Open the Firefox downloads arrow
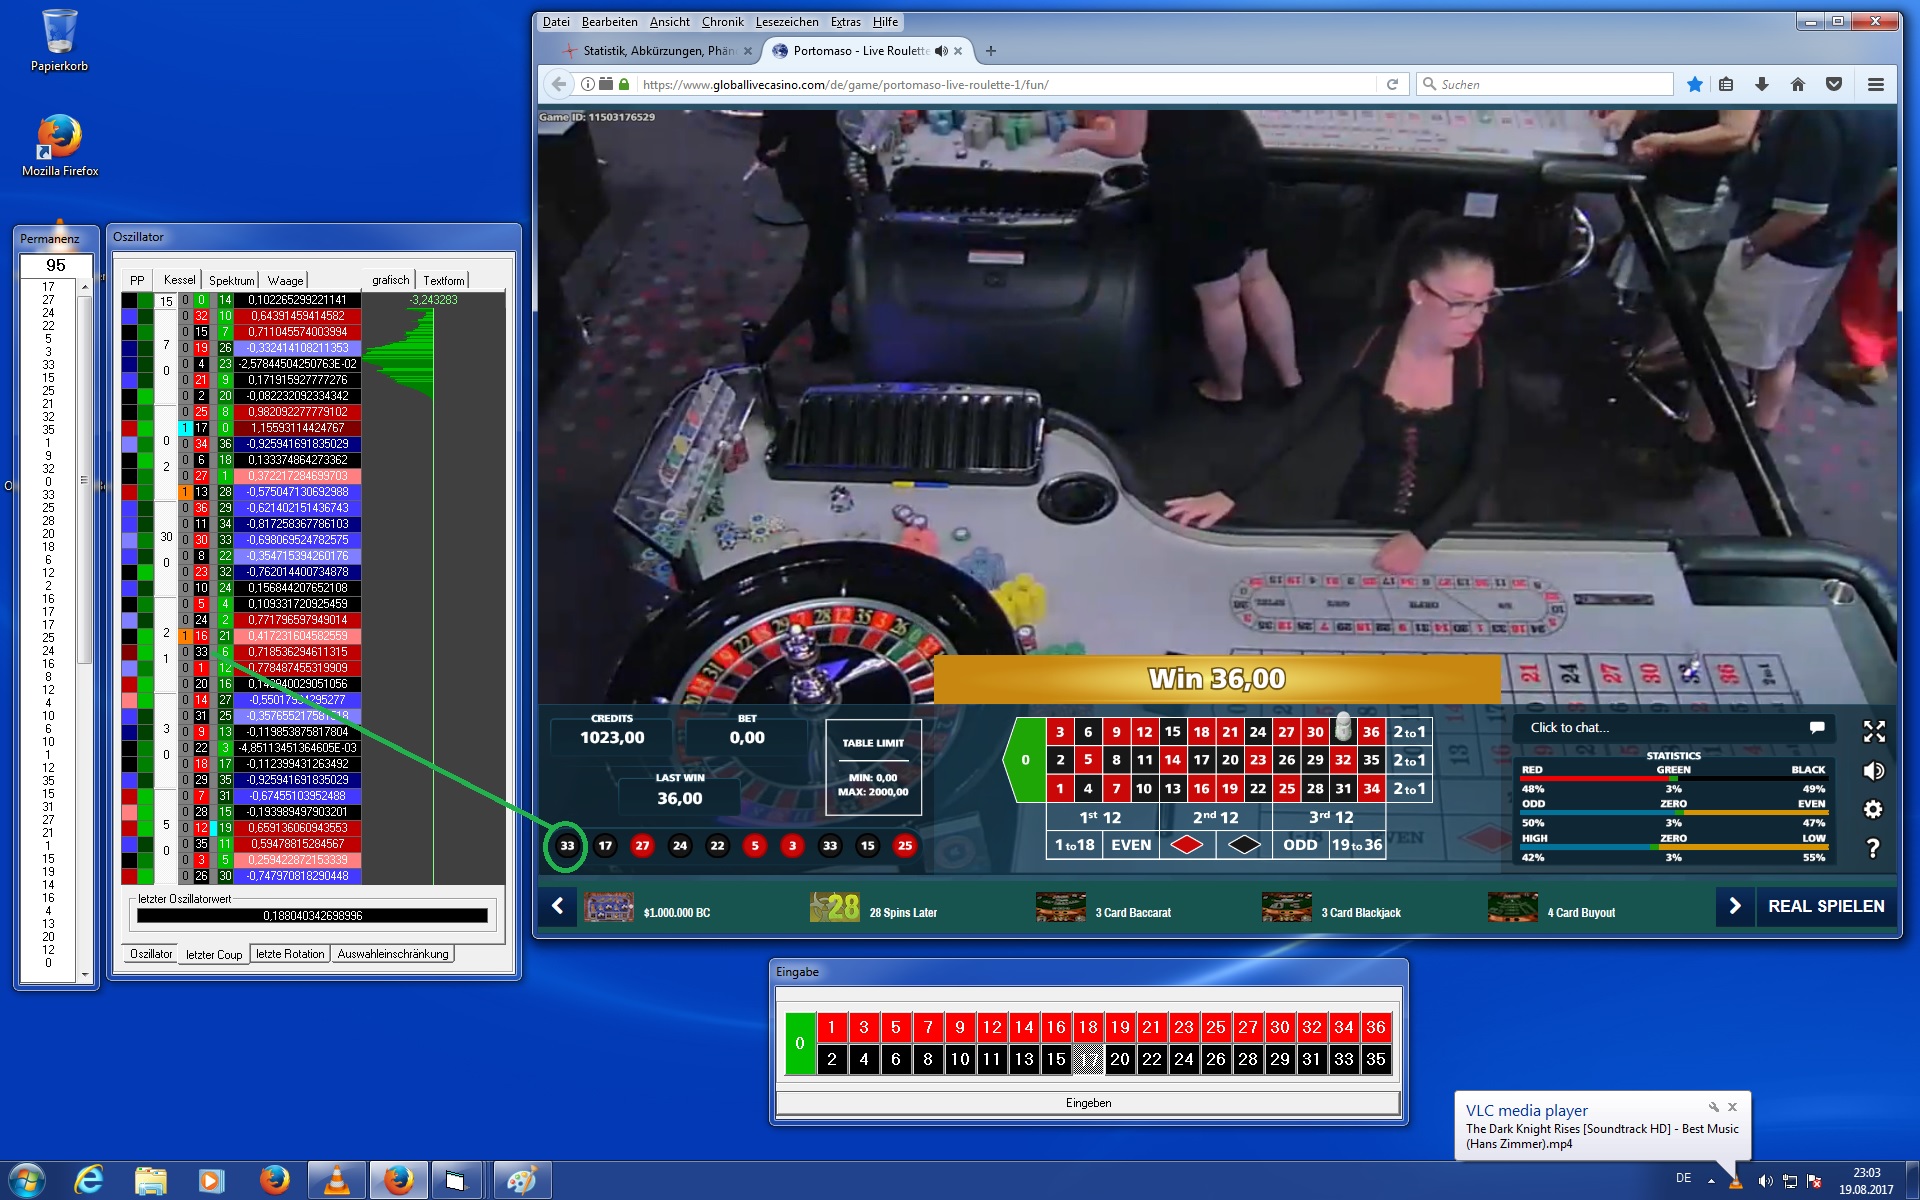This screenshot has height=1200, width=1920. [x=1762, y=85]
